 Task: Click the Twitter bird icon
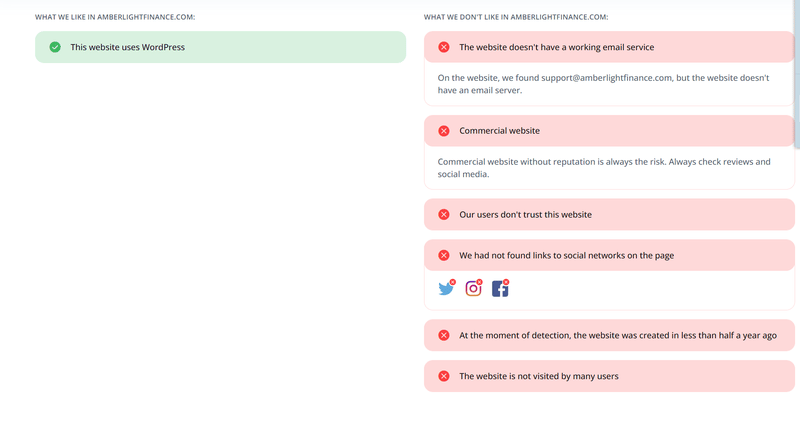pos(446,289)
